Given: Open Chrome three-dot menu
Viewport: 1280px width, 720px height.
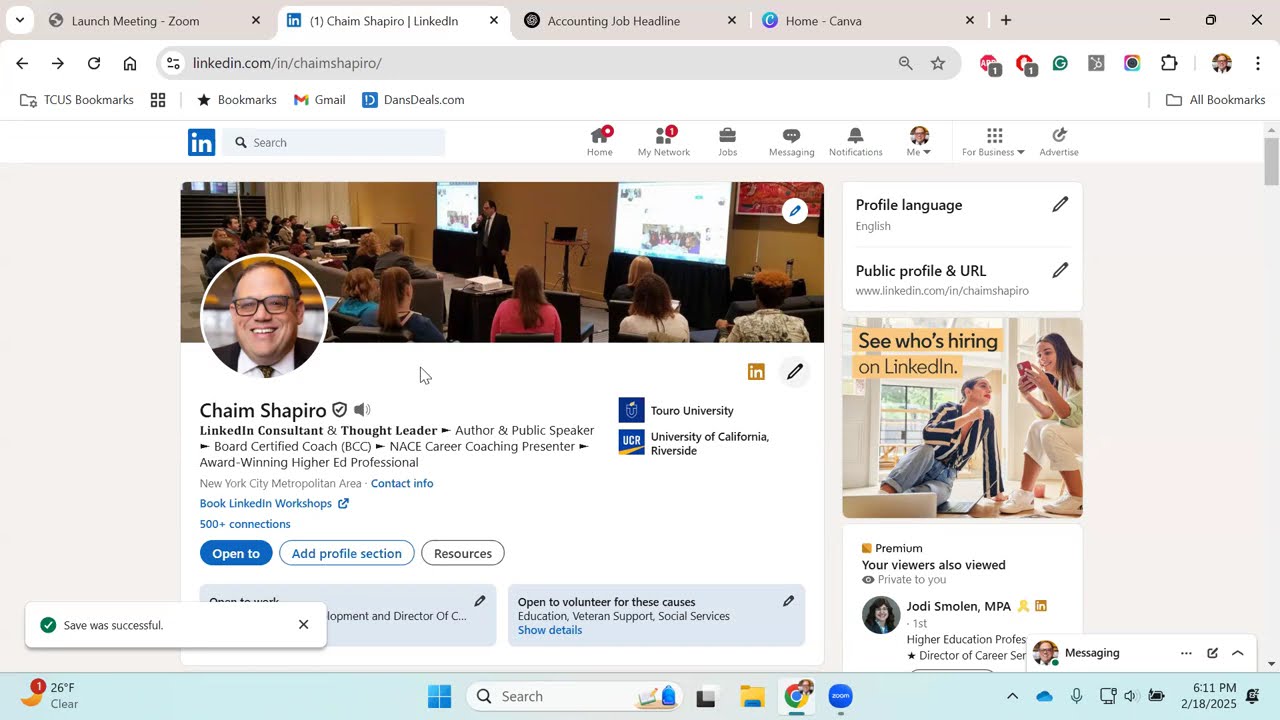Looking at the screenshot, I should coord(1258,63).
